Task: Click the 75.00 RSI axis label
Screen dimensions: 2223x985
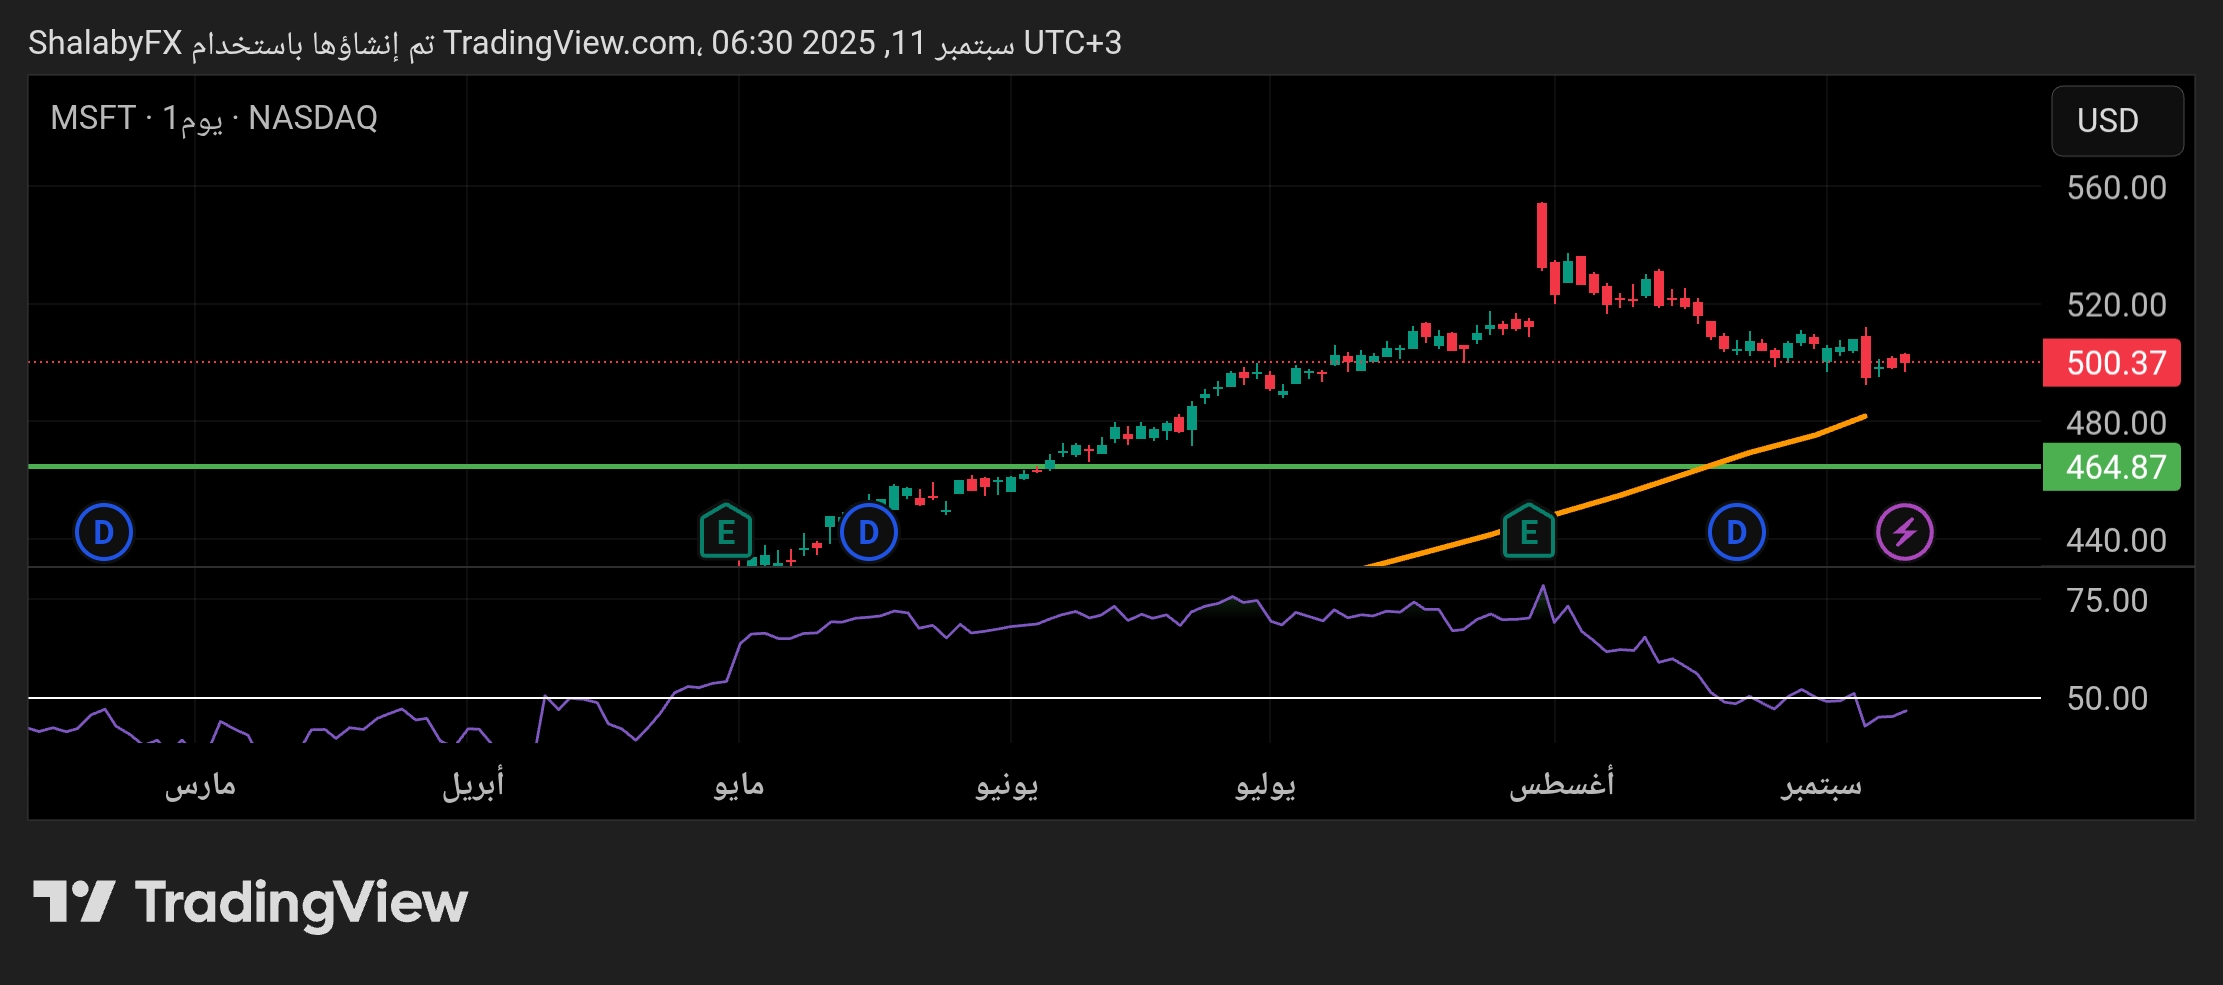Action: coord(2107,601)
